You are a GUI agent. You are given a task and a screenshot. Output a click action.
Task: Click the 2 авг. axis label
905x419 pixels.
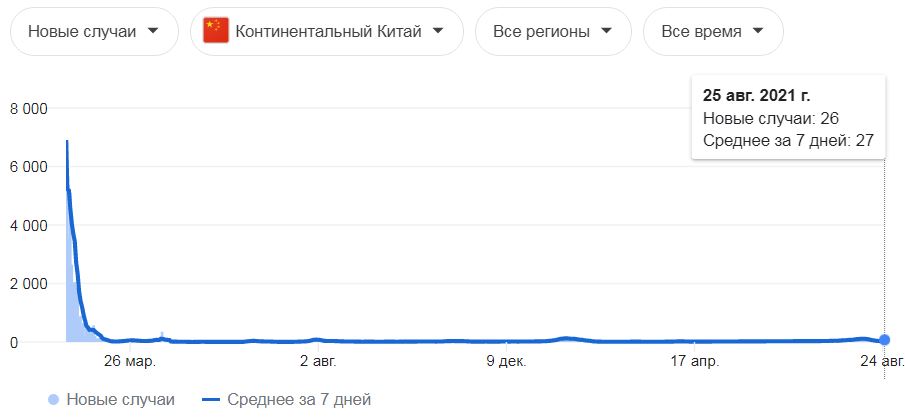pyautogui.click(x=318, y=362)
